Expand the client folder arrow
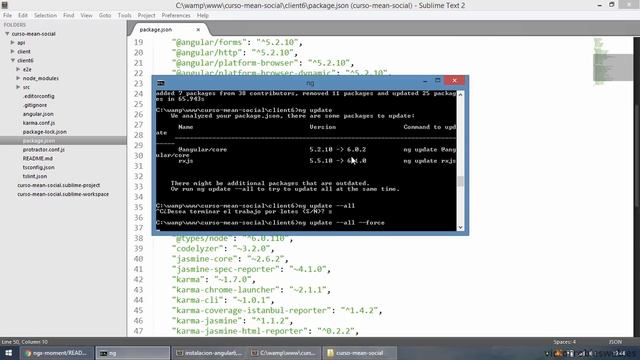Image resolution: width=640 pixels, height=360 pixels. pyautogui.click(x=13, y=51)
